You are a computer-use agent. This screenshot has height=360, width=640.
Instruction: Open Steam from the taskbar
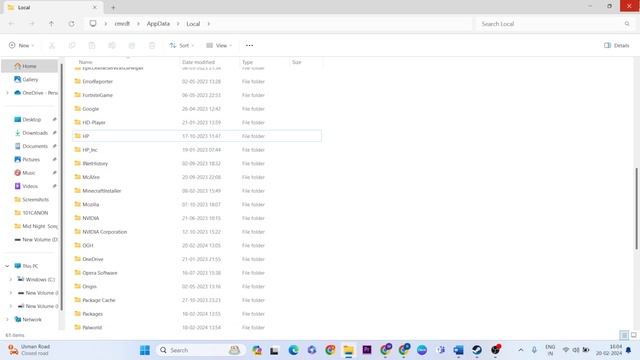[x=477, y=350]
